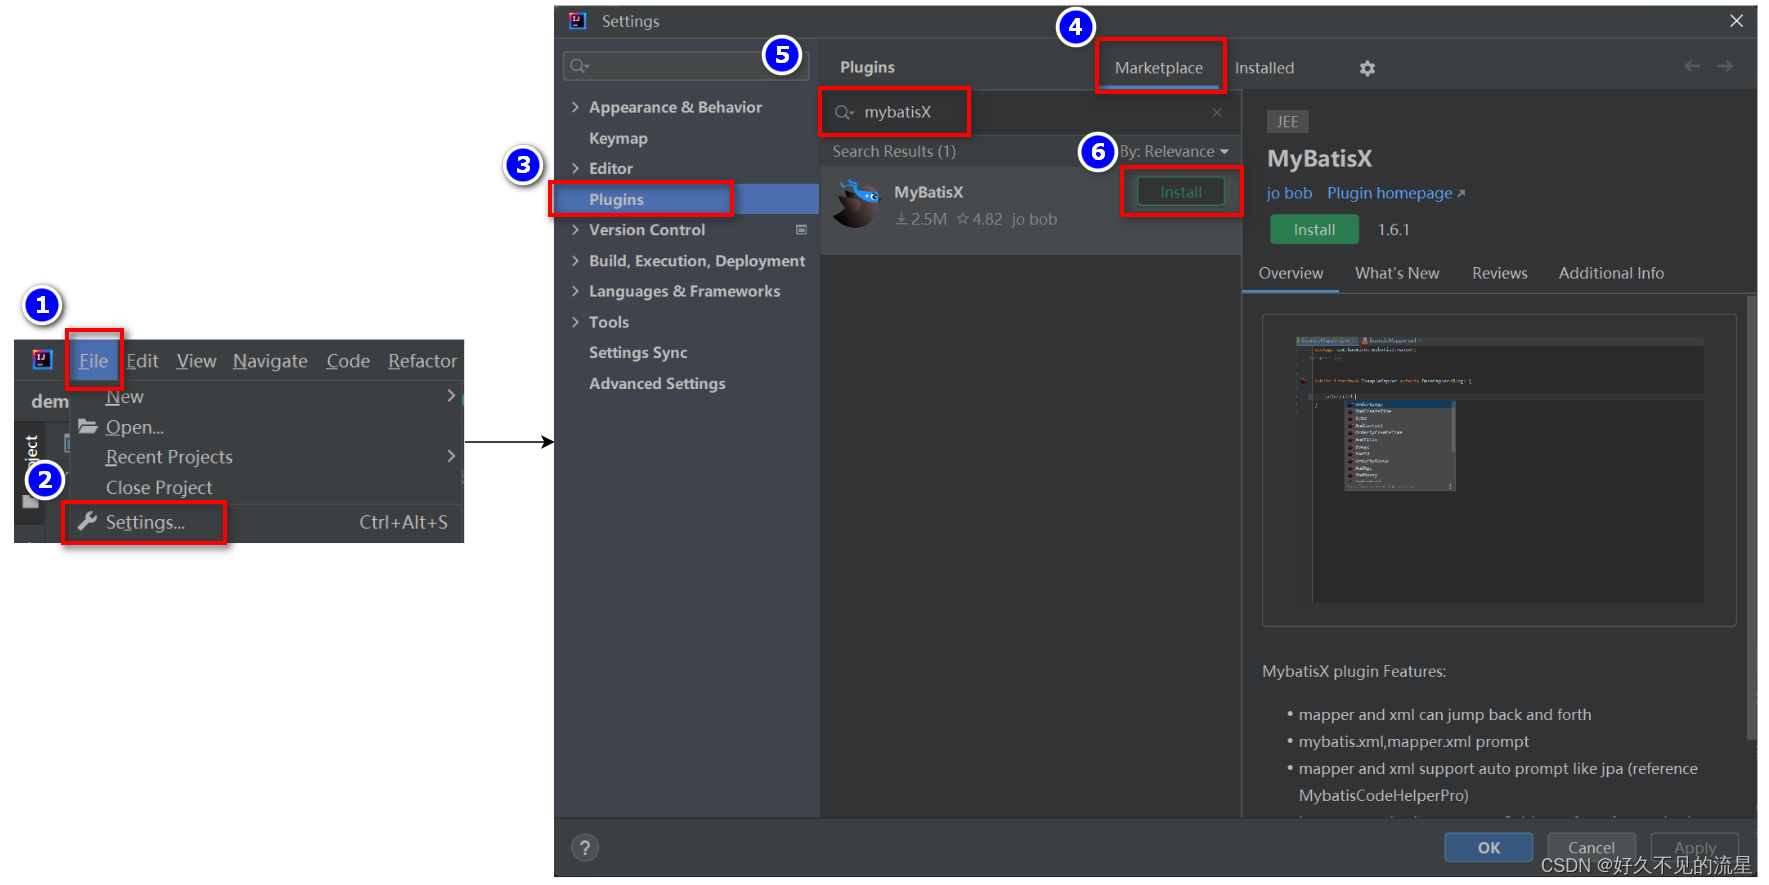The image size is (1769, 885).
Task: Open the What's New tab
Action: (1397, 273)
